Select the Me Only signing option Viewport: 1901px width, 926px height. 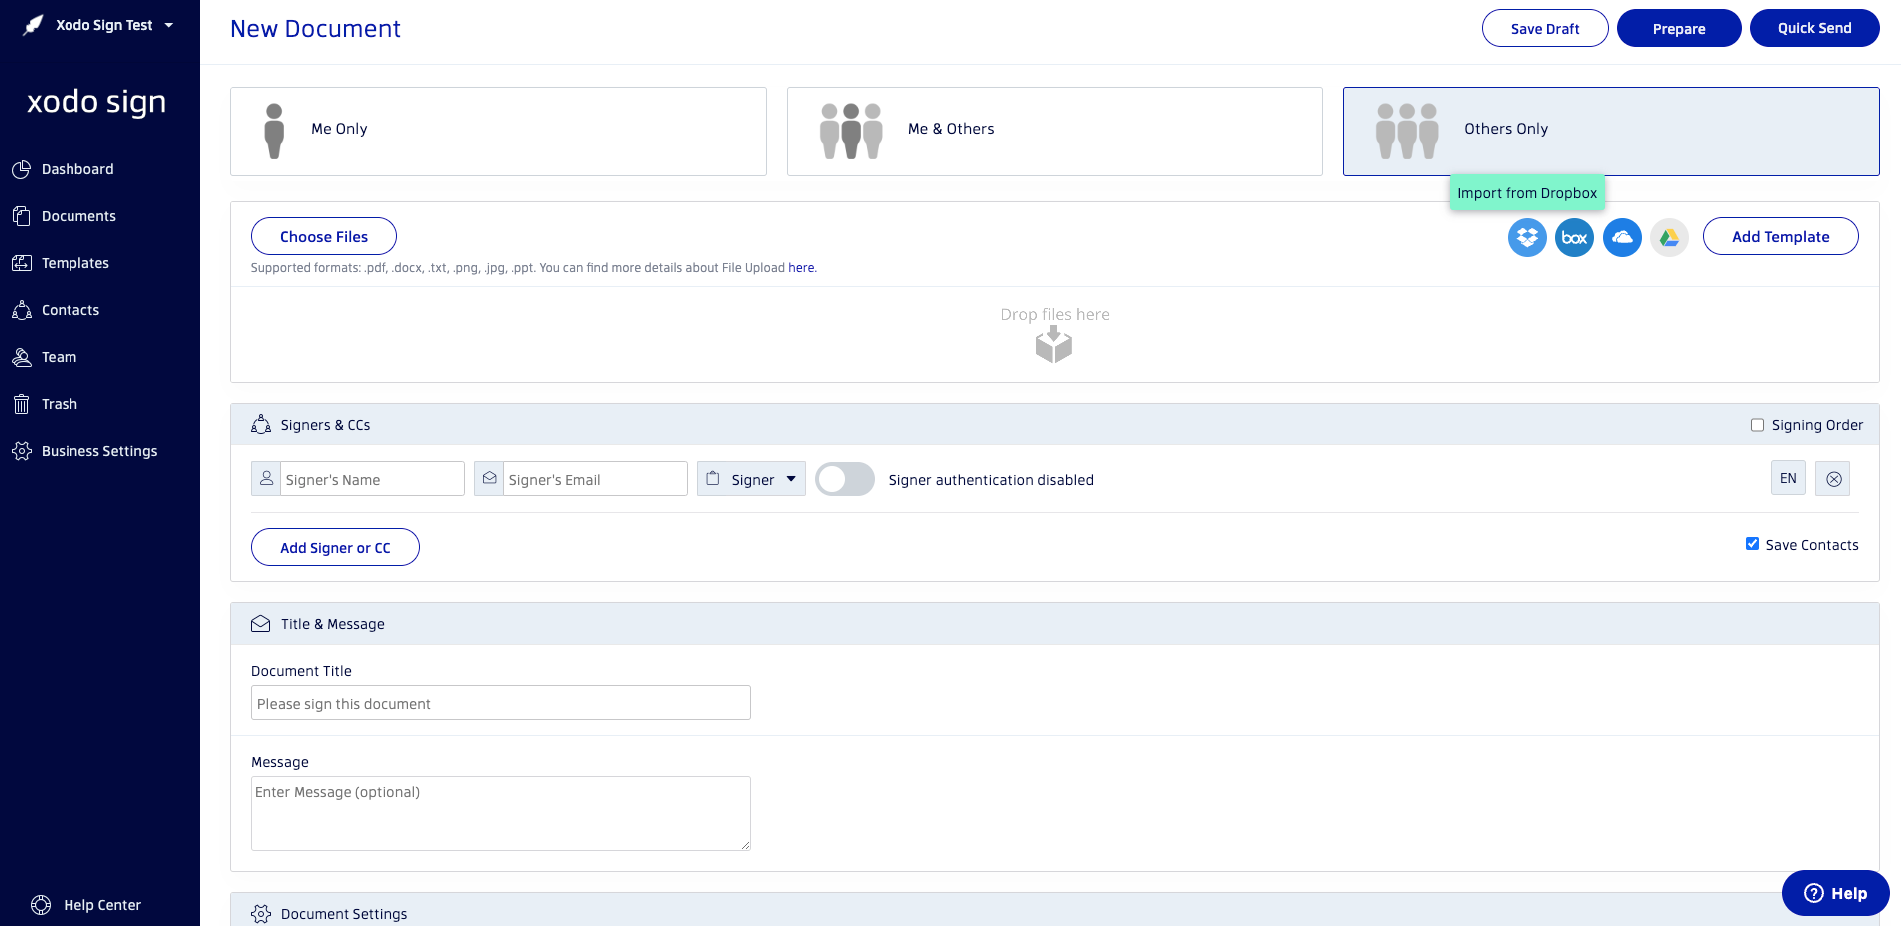point(498,130)
